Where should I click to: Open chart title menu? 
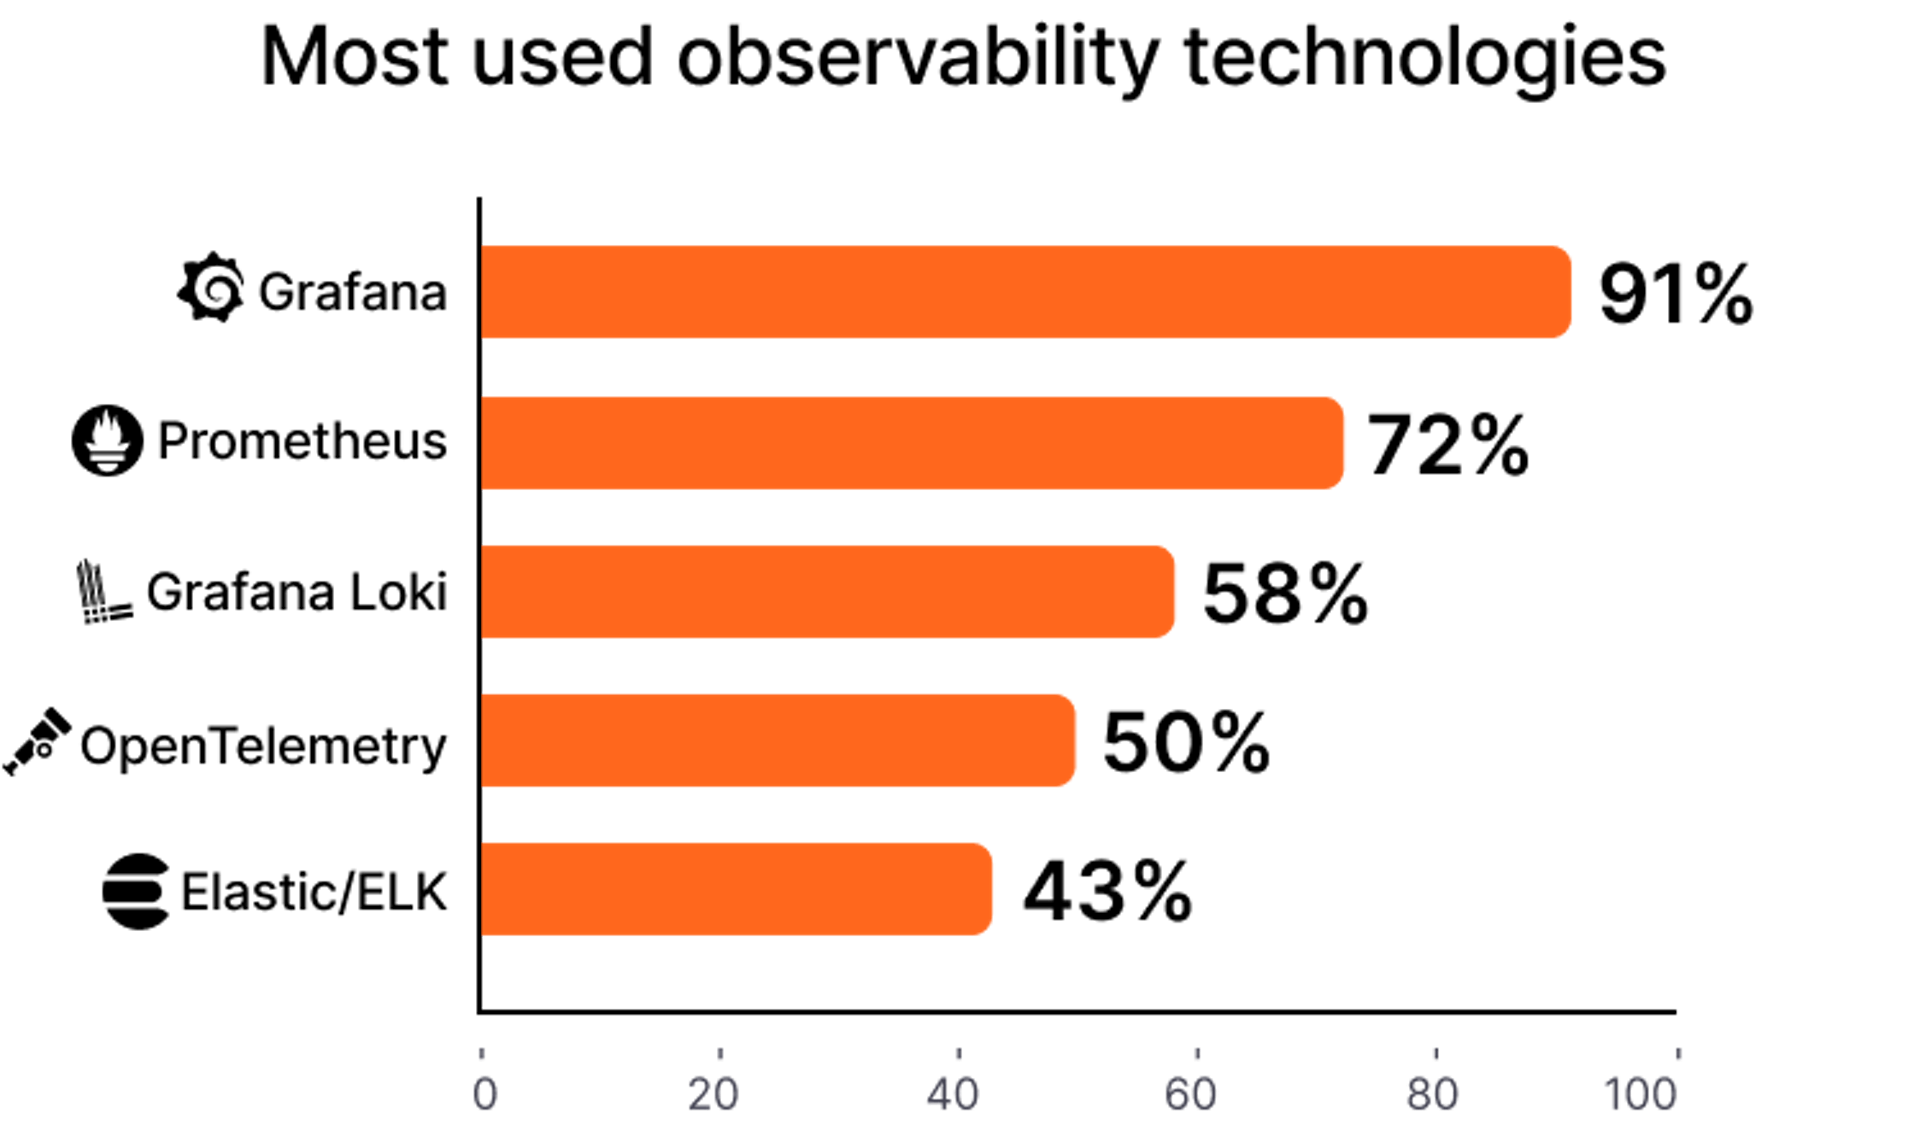(x=961, y=60)
